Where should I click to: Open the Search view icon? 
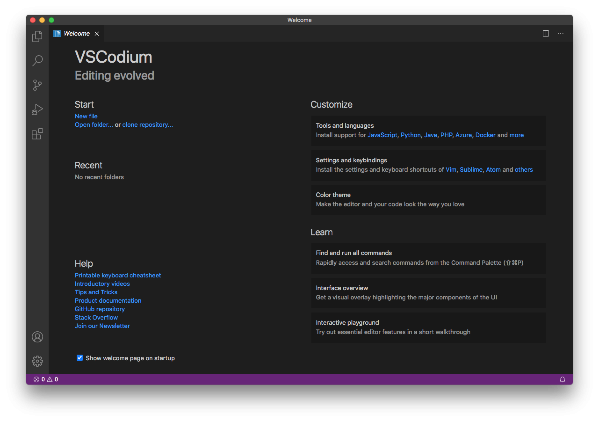click(37, 60)
